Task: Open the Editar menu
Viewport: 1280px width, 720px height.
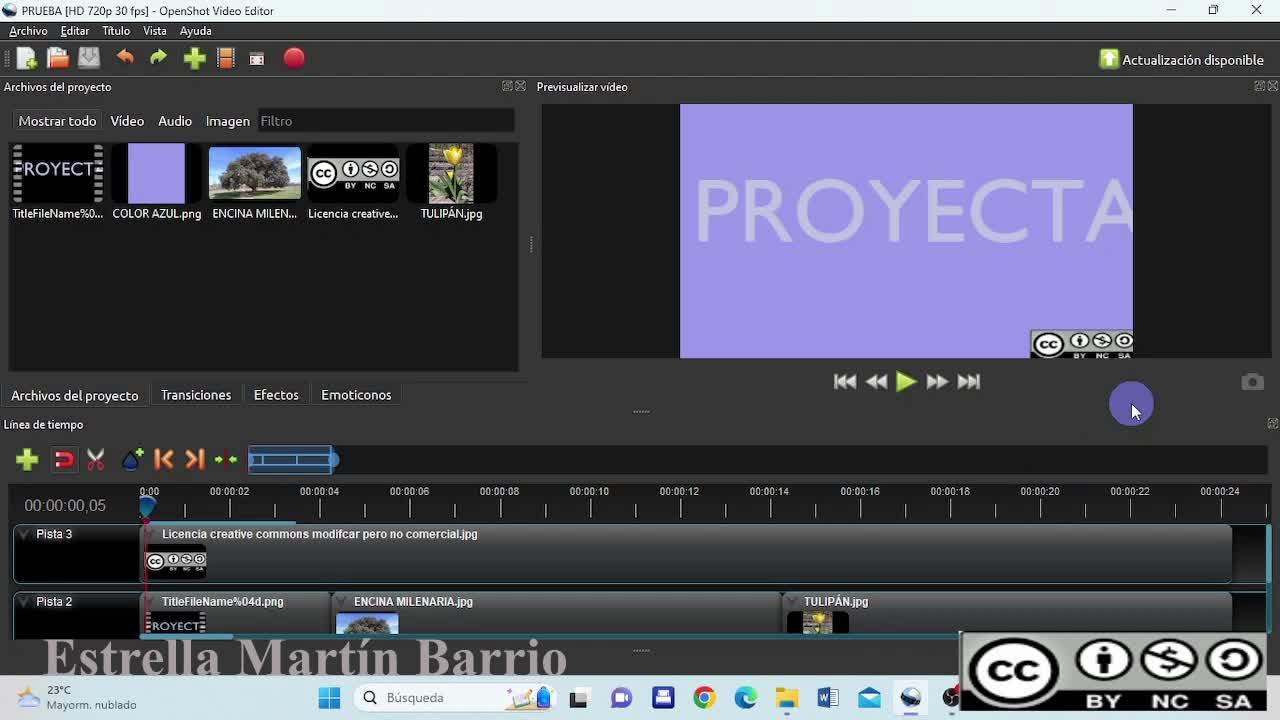Action: (75, 31)
